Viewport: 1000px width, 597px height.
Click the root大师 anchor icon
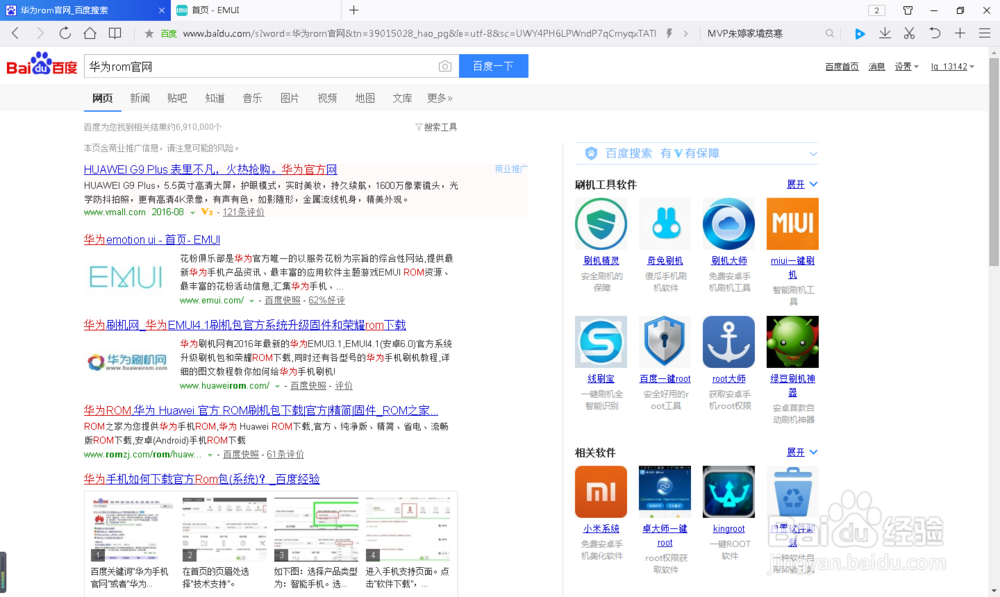pyautogui.click(x=728, y=341)
